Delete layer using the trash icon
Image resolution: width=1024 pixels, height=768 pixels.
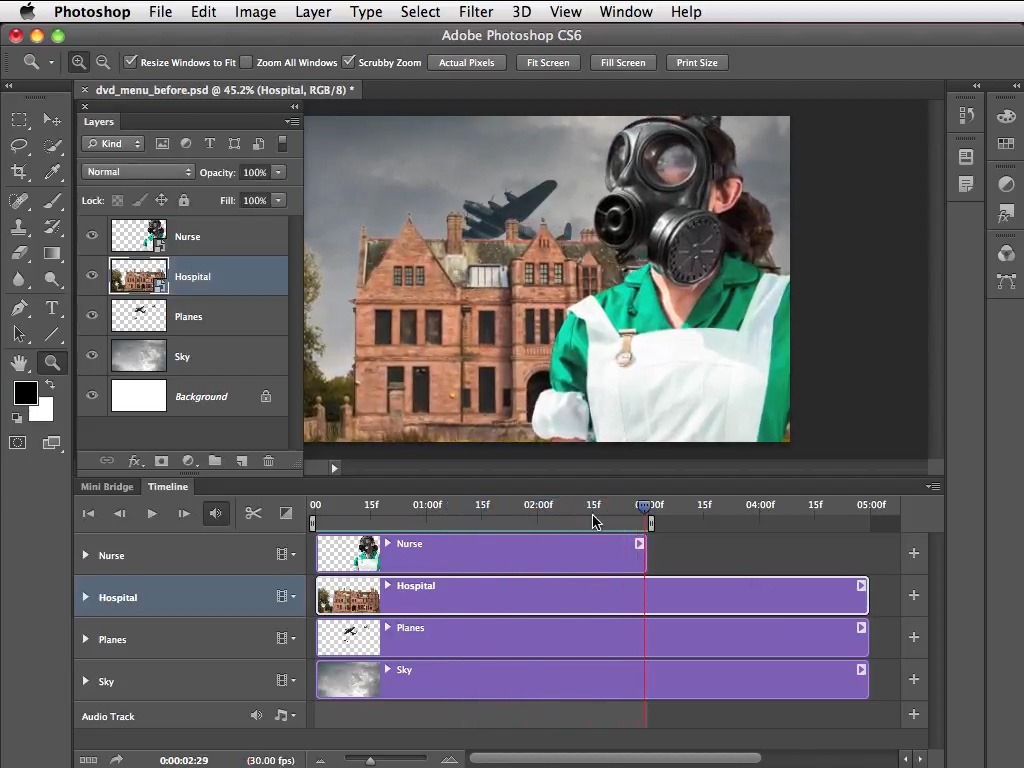click(x=268, y=461)
